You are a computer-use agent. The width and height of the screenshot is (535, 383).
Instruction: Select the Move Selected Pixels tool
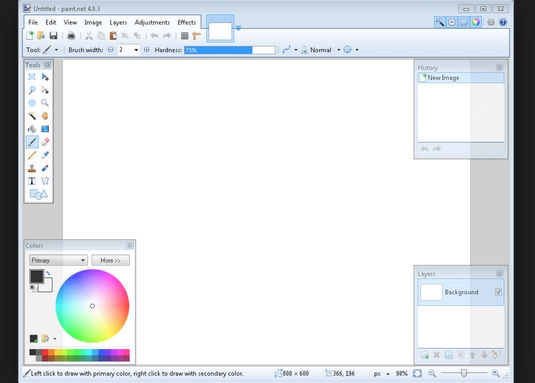pos(45,77)
